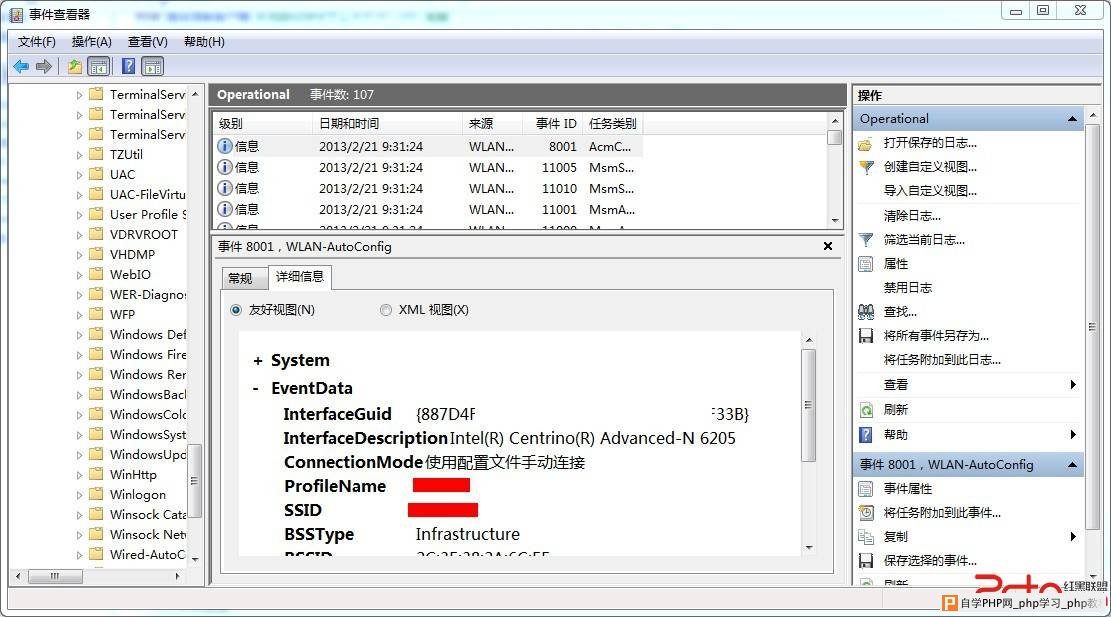The width and height of the screenshot is (1111, 617).
Task: Click the Forward arrow in the toolbar
Action: [44, 67]
